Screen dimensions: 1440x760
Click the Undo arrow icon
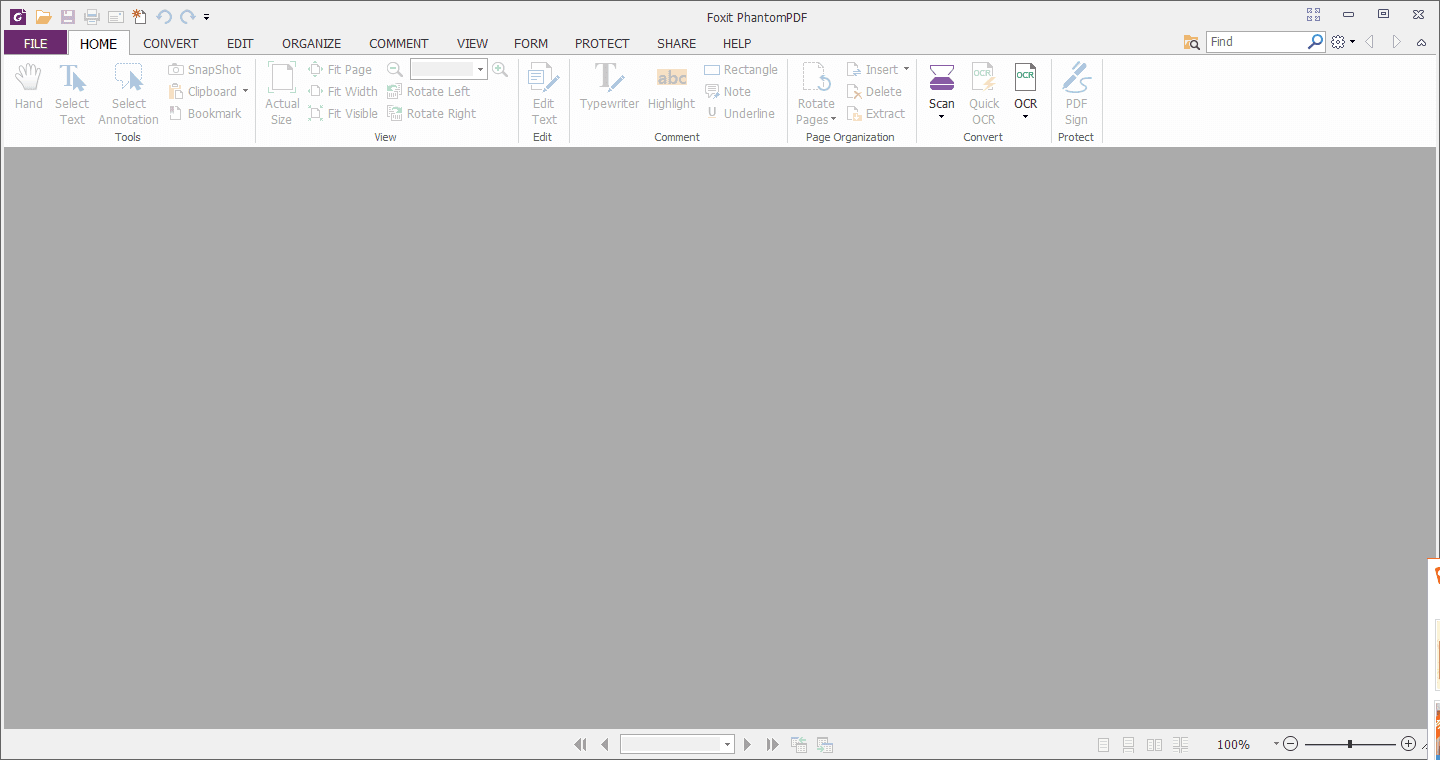(164, 17)
